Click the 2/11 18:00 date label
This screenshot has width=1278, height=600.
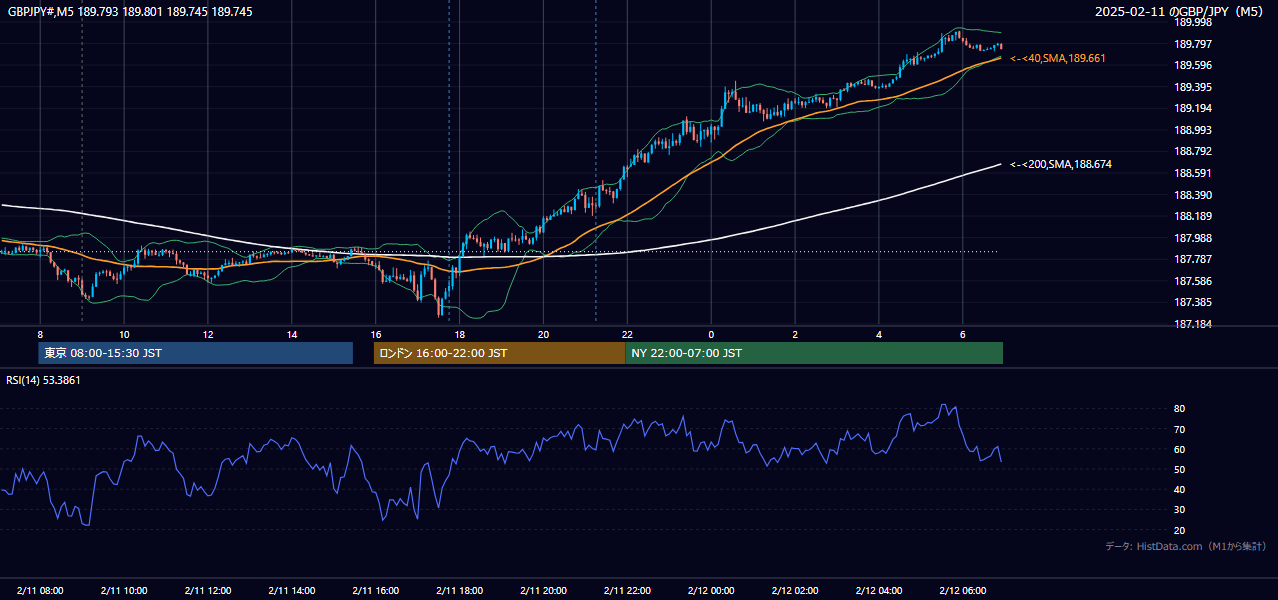[460, 590]
